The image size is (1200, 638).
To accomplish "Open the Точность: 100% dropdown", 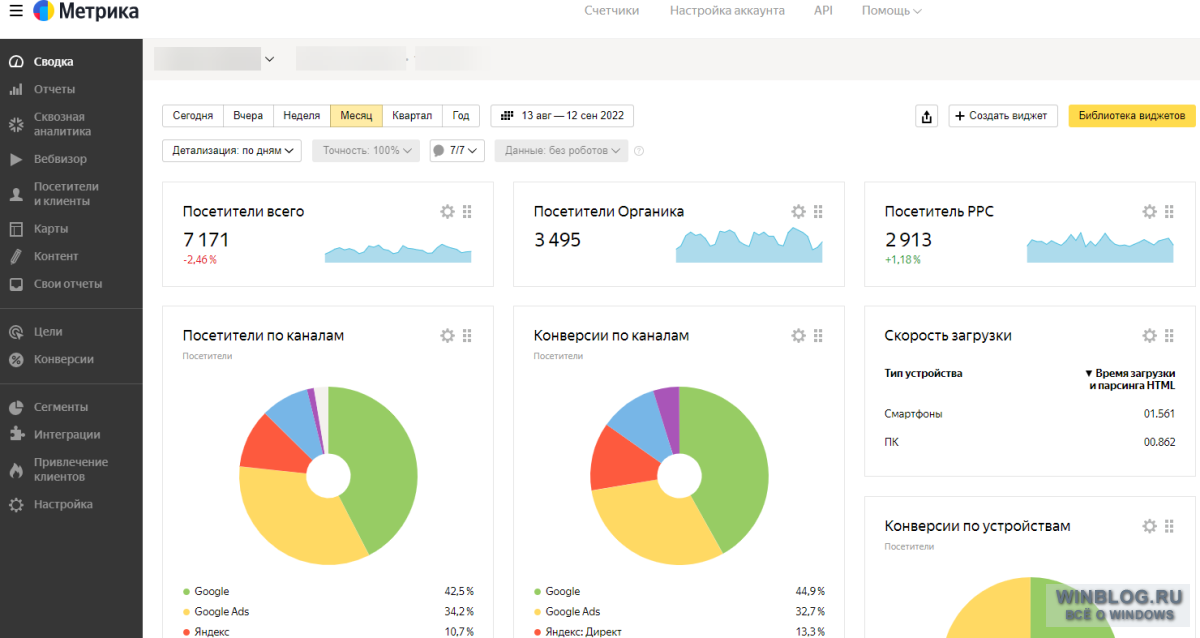I will click(x=366, y=151).
